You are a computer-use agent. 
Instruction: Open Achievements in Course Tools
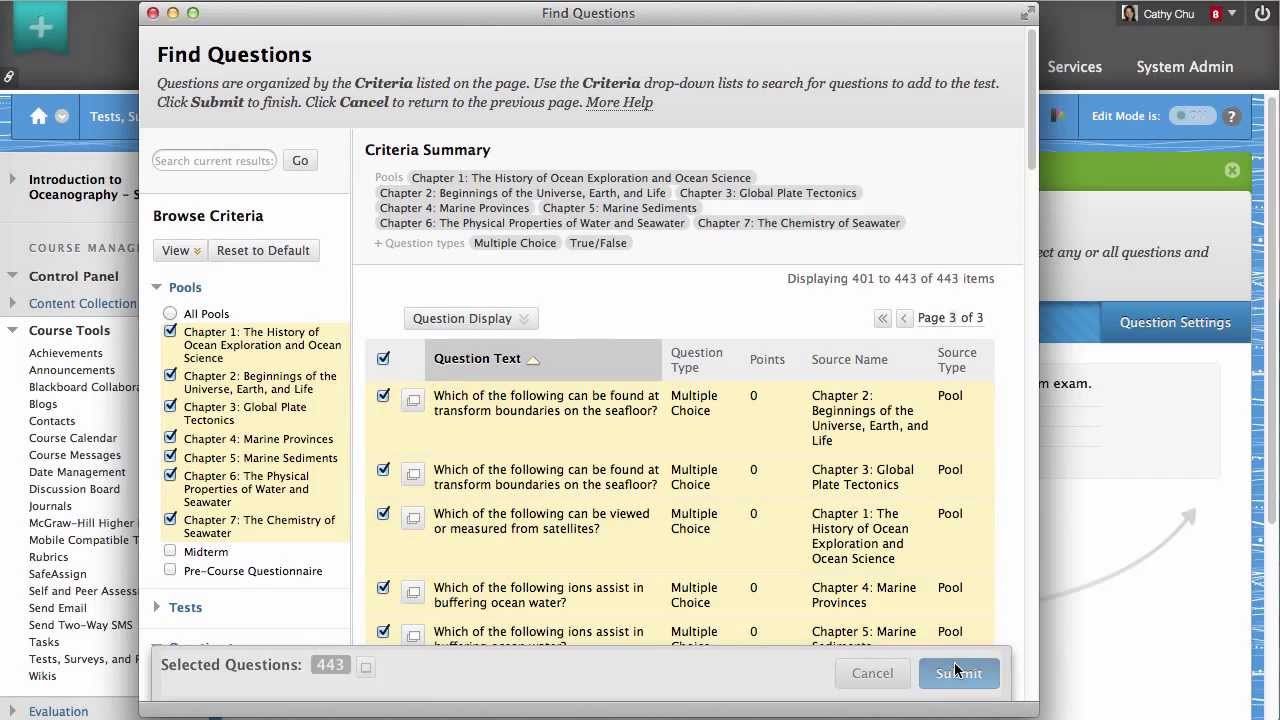(66, 353)
